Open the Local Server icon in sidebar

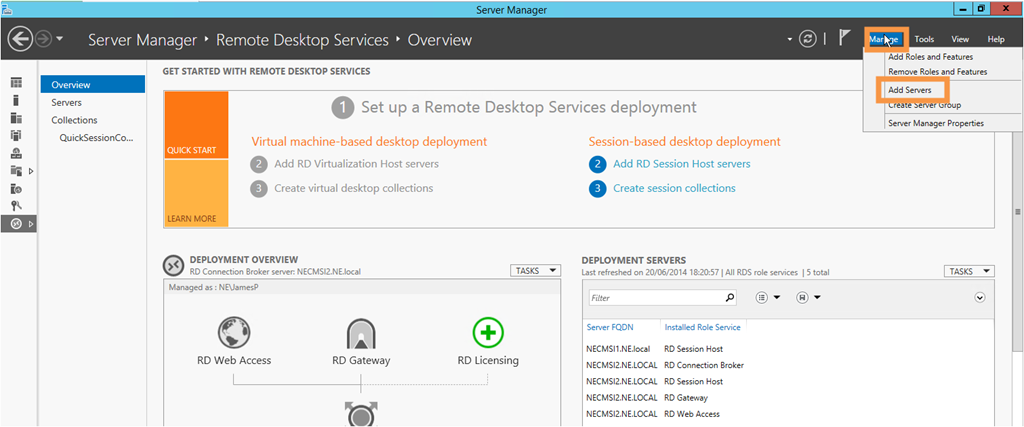click(16, 101)
